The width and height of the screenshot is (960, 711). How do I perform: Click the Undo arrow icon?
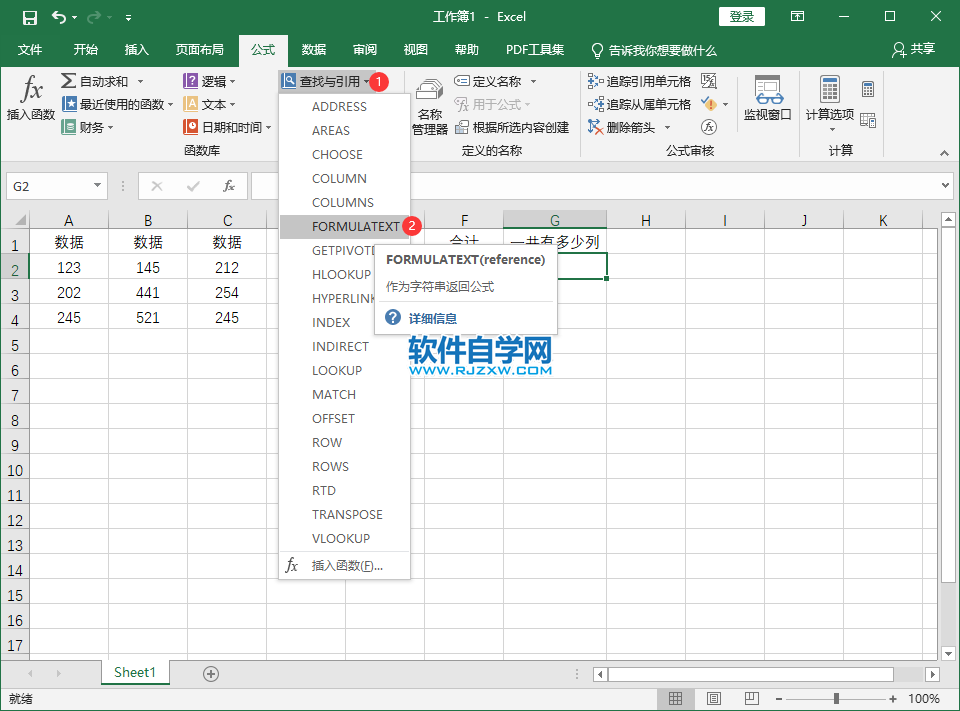point(59,17)
